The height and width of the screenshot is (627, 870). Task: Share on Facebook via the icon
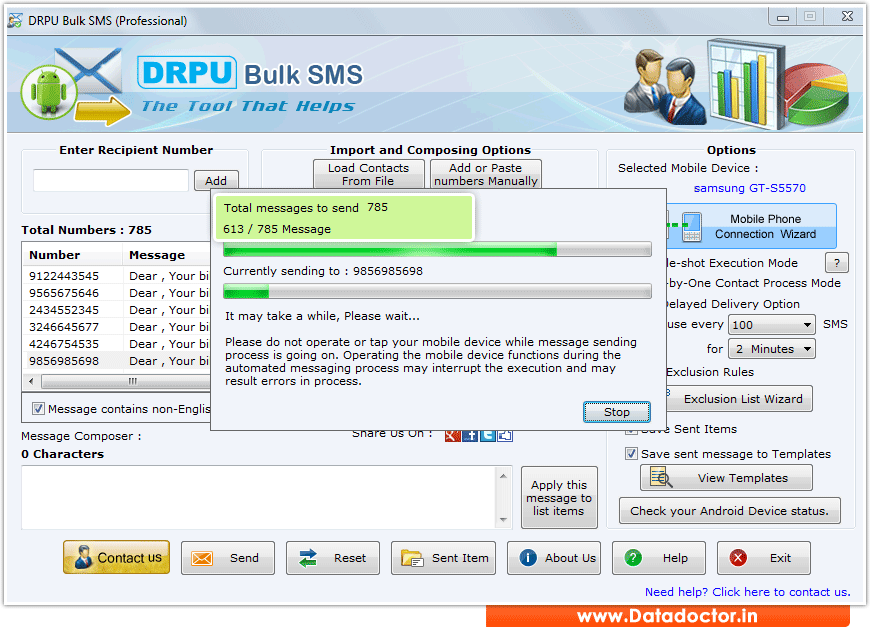[470, 436]
